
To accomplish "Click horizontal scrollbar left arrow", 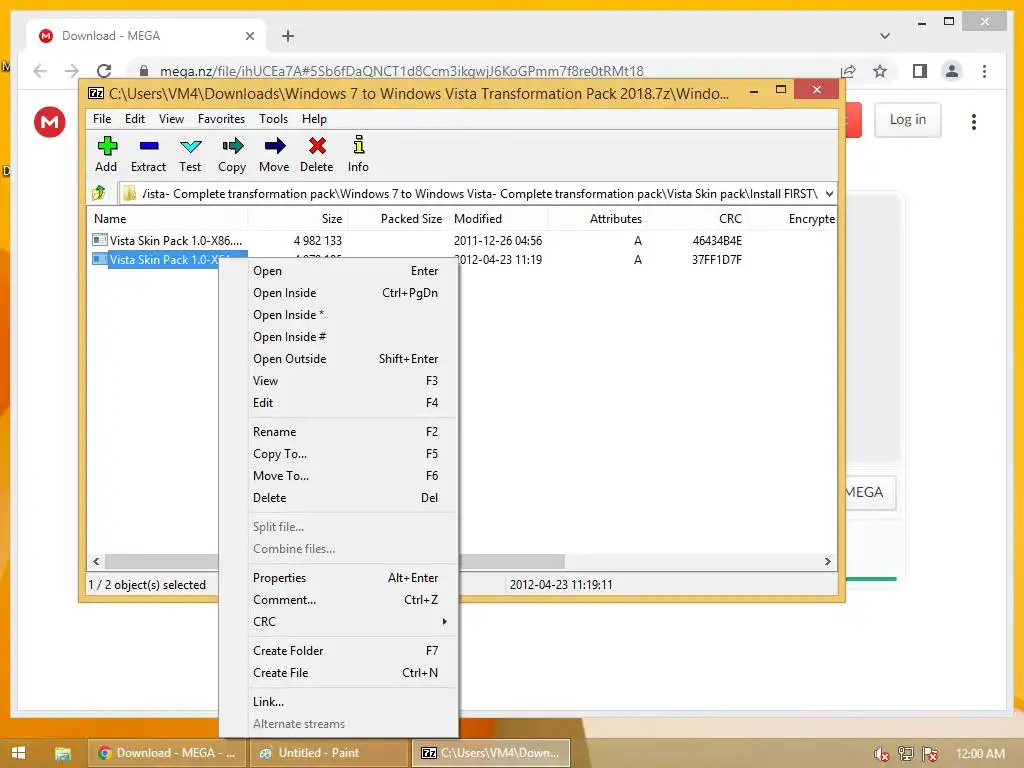I will (97, 562).
